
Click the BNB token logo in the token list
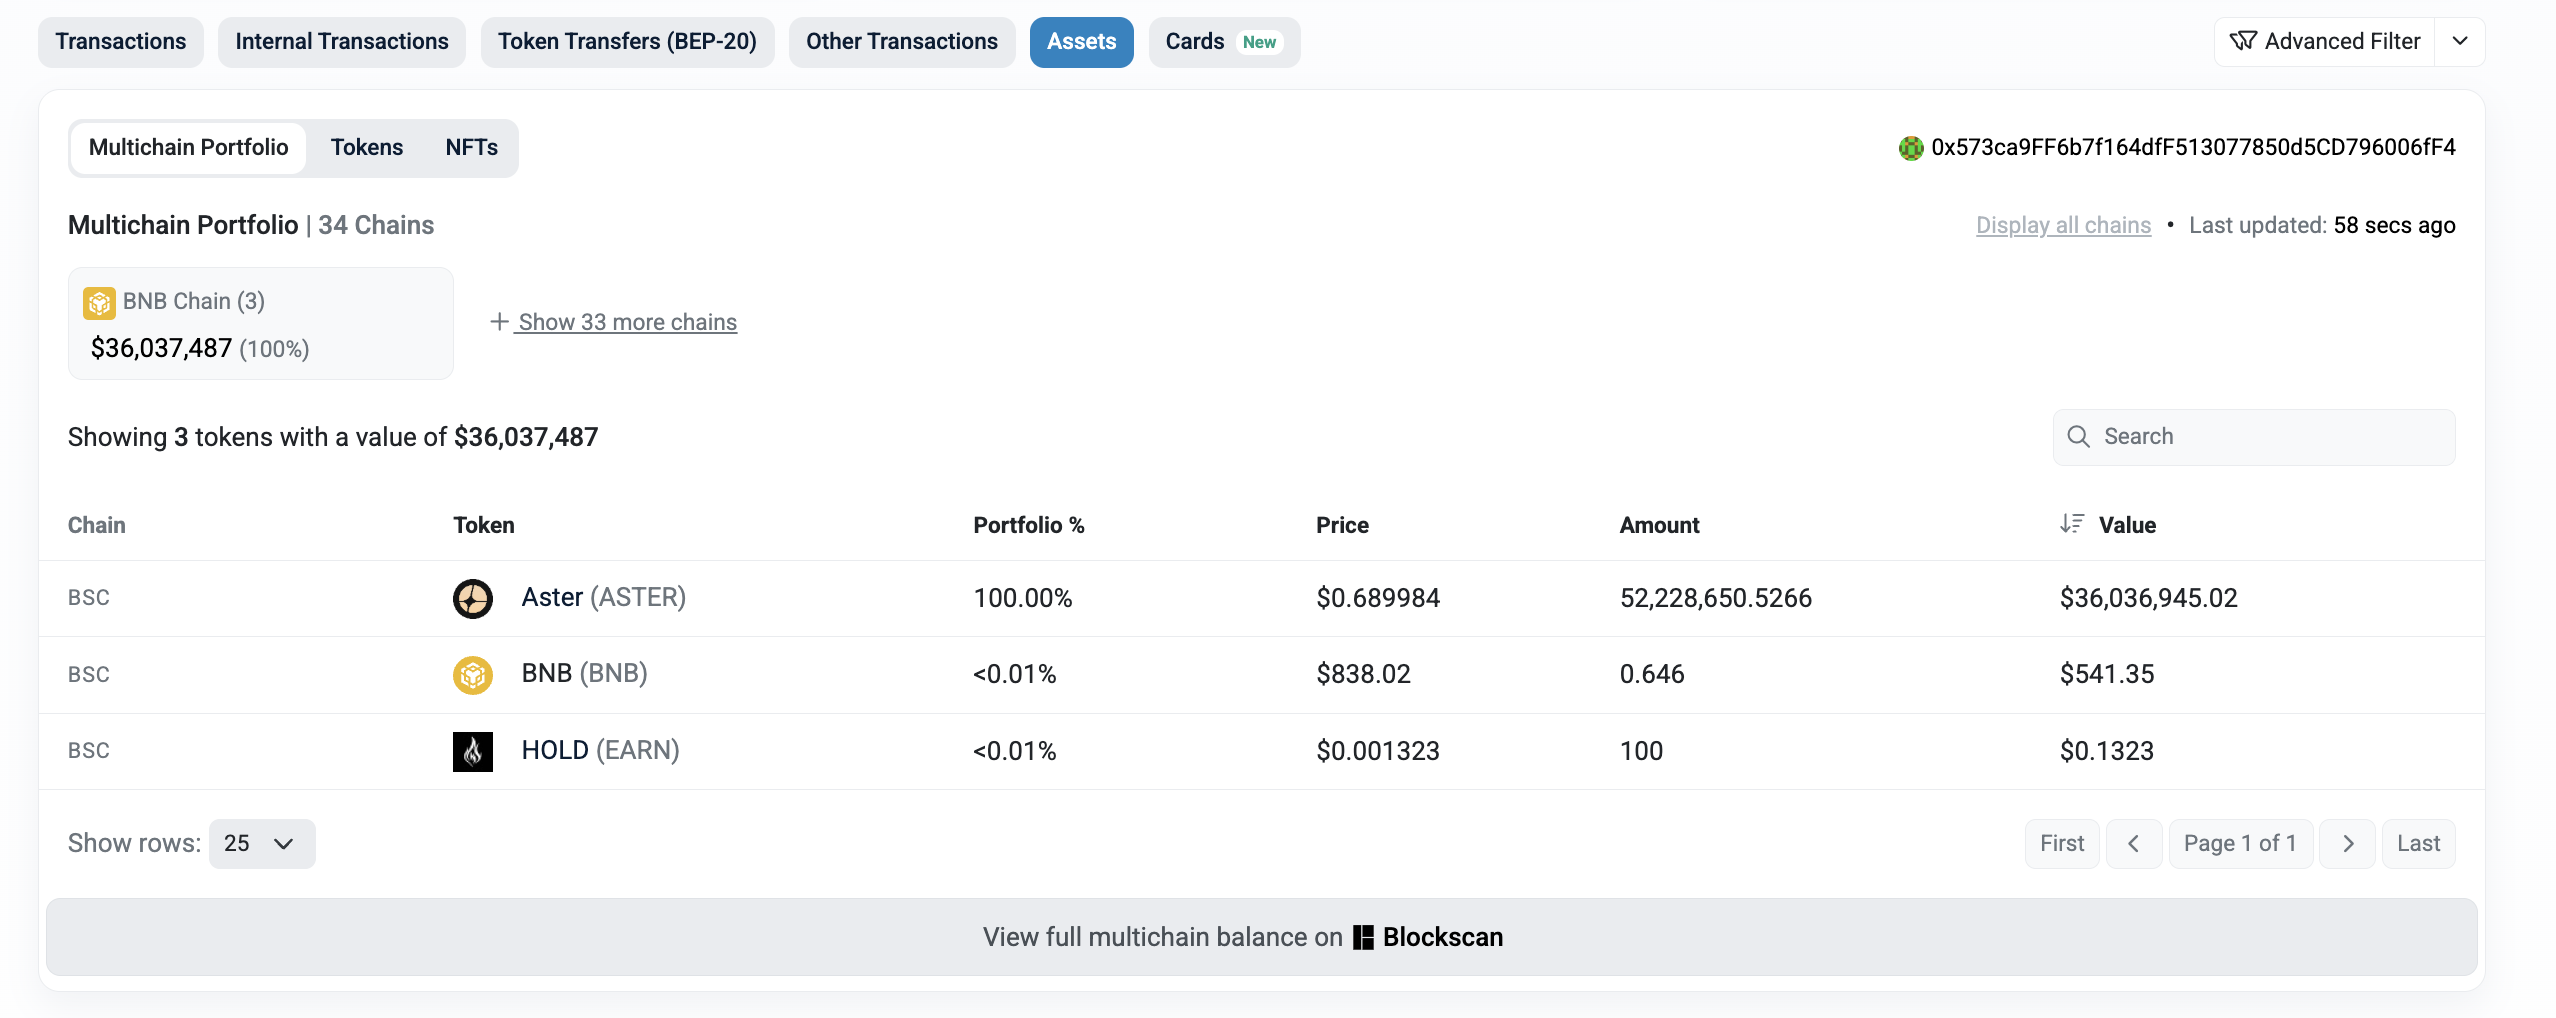[x=472, y=674]
